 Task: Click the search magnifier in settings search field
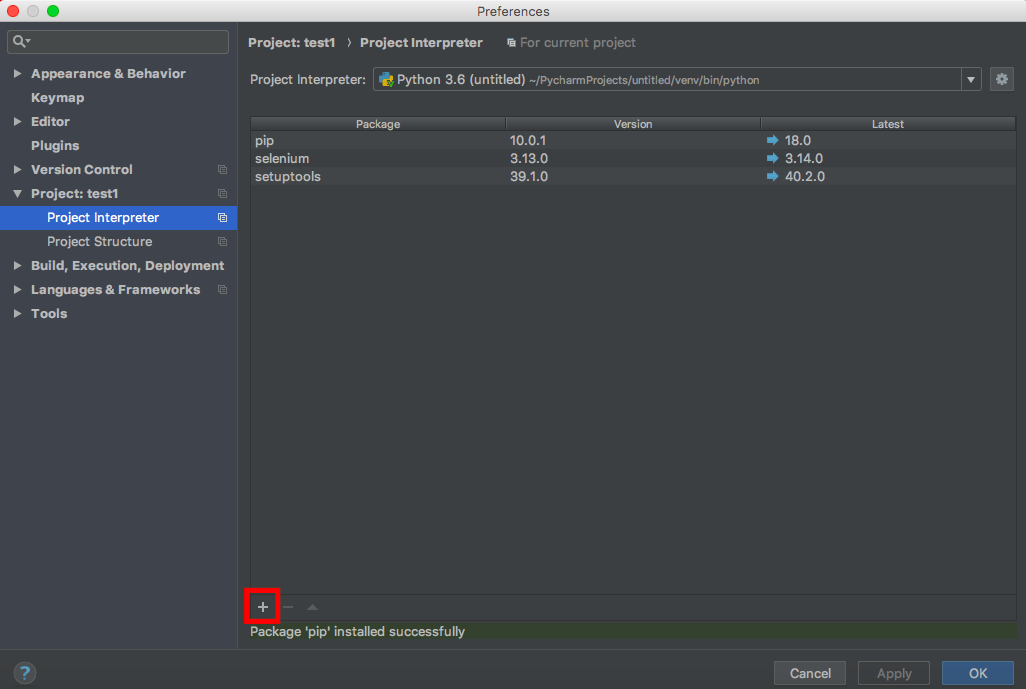19,42
